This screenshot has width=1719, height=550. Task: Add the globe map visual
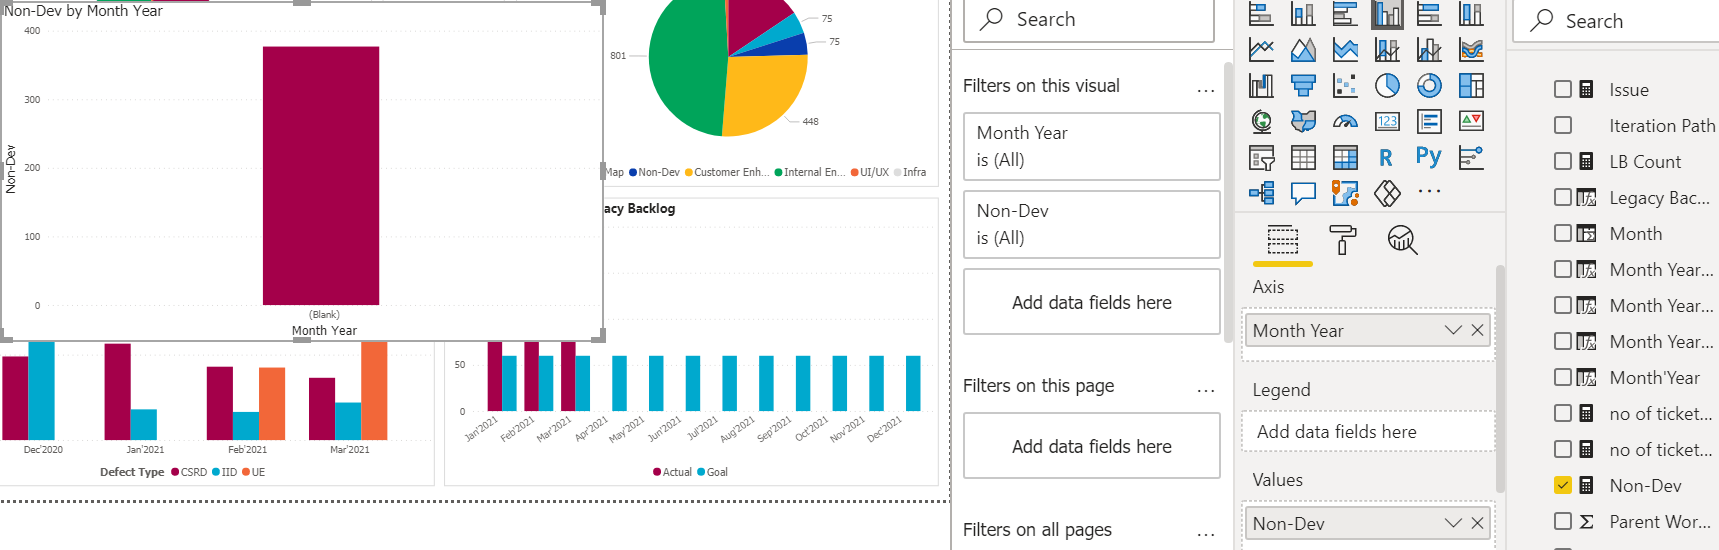[x=1261, y=122]
